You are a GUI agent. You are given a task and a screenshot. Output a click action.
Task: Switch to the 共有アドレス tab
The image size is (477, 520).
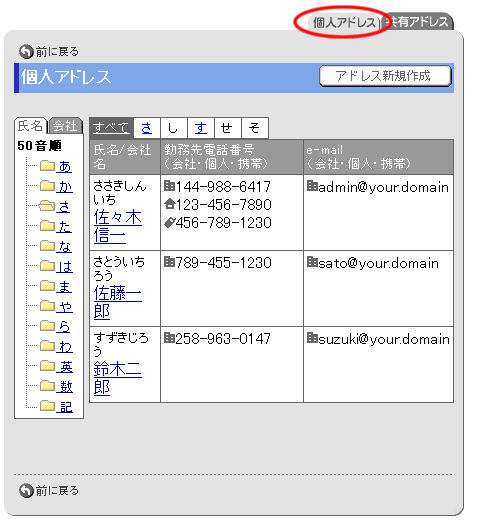point(418,22)
